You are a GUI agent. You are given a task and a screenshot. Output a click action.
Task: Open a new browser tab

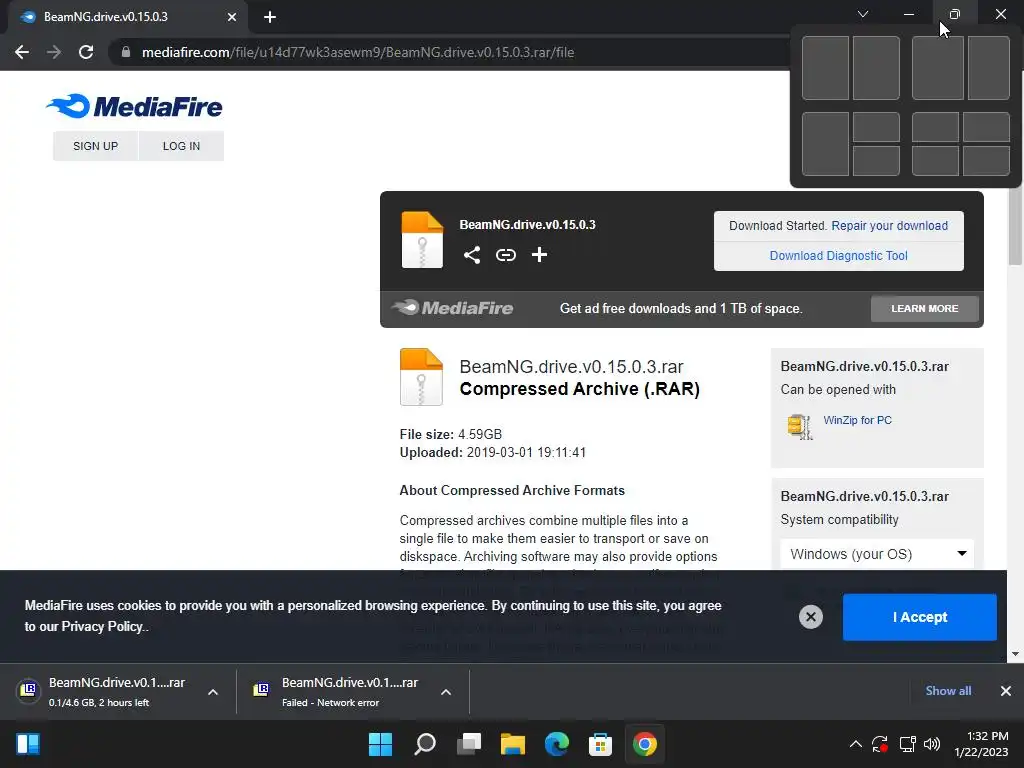(x=270, y=17)
